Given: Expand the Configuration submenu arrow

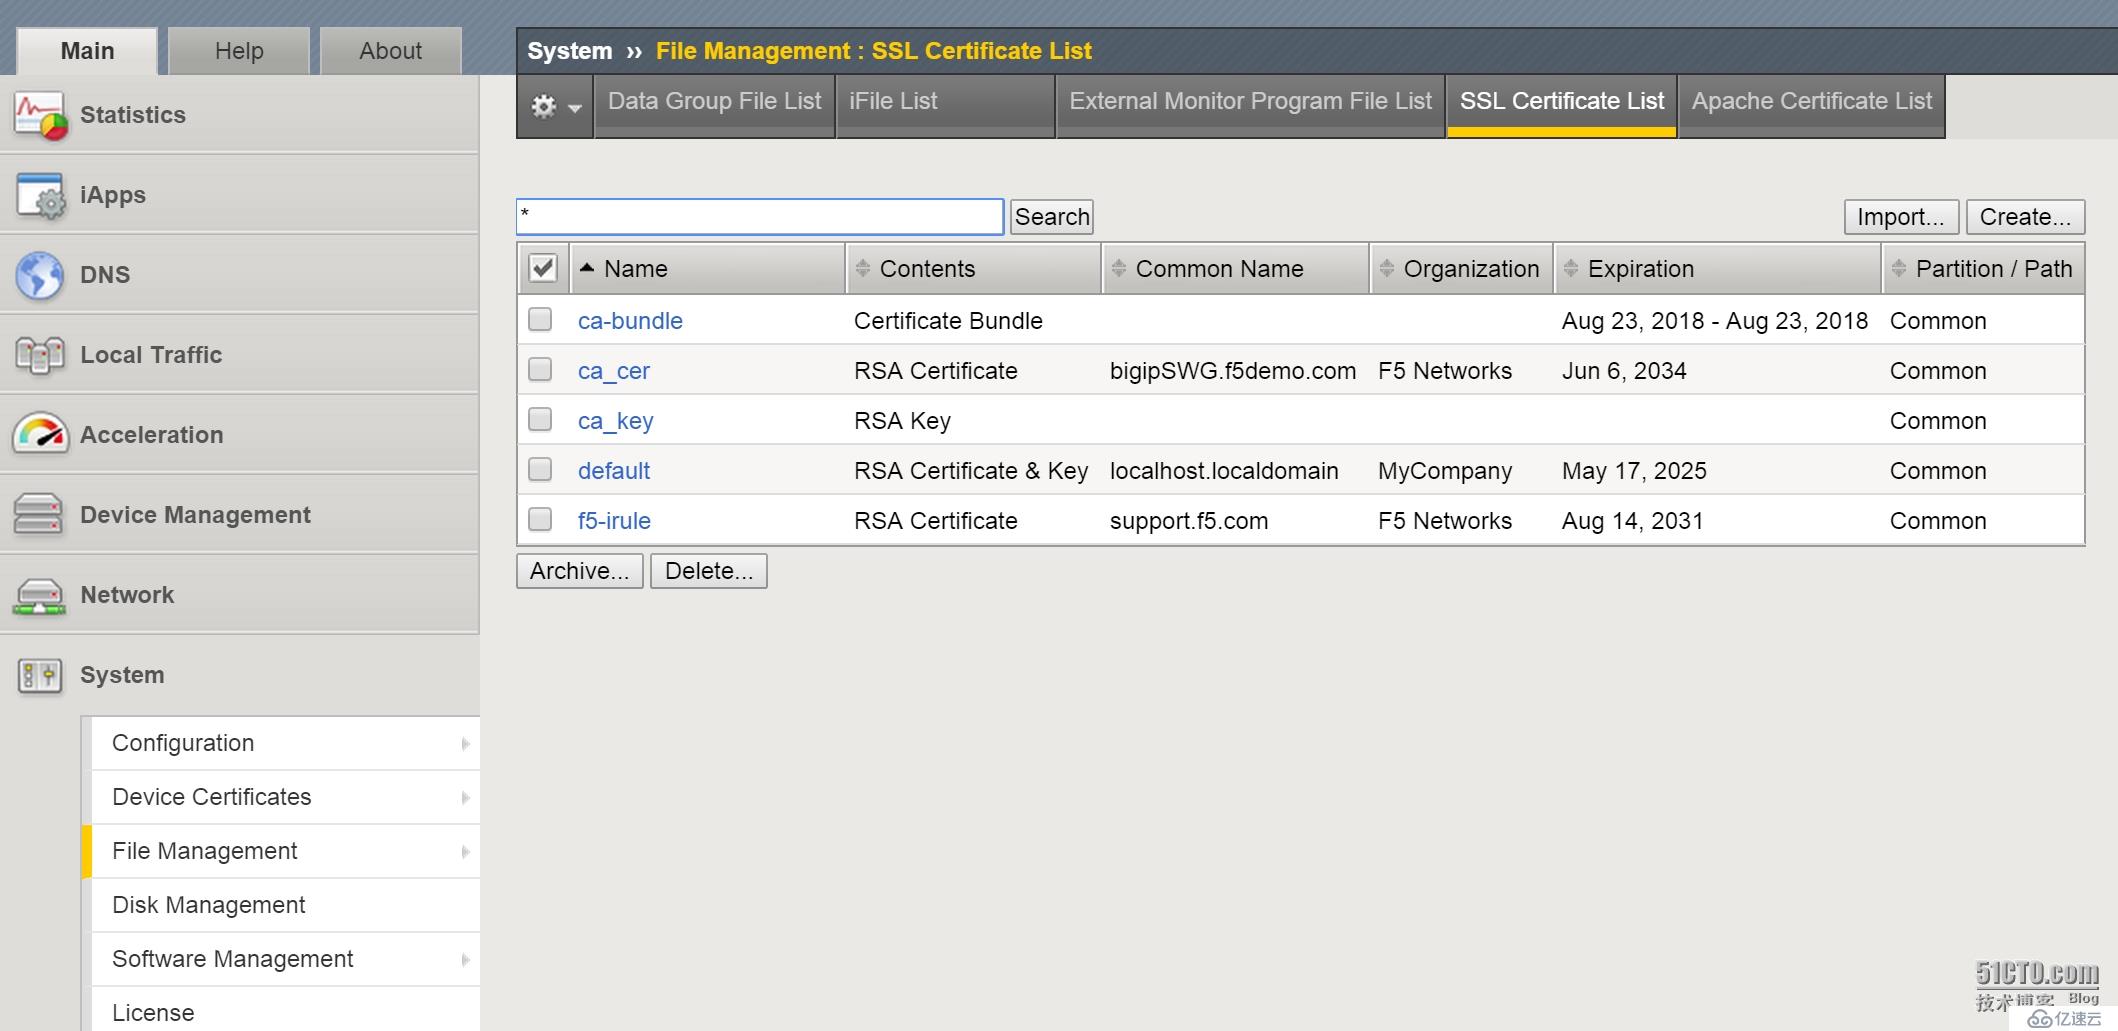Looking at the screenshot, I should click(465, 744).
